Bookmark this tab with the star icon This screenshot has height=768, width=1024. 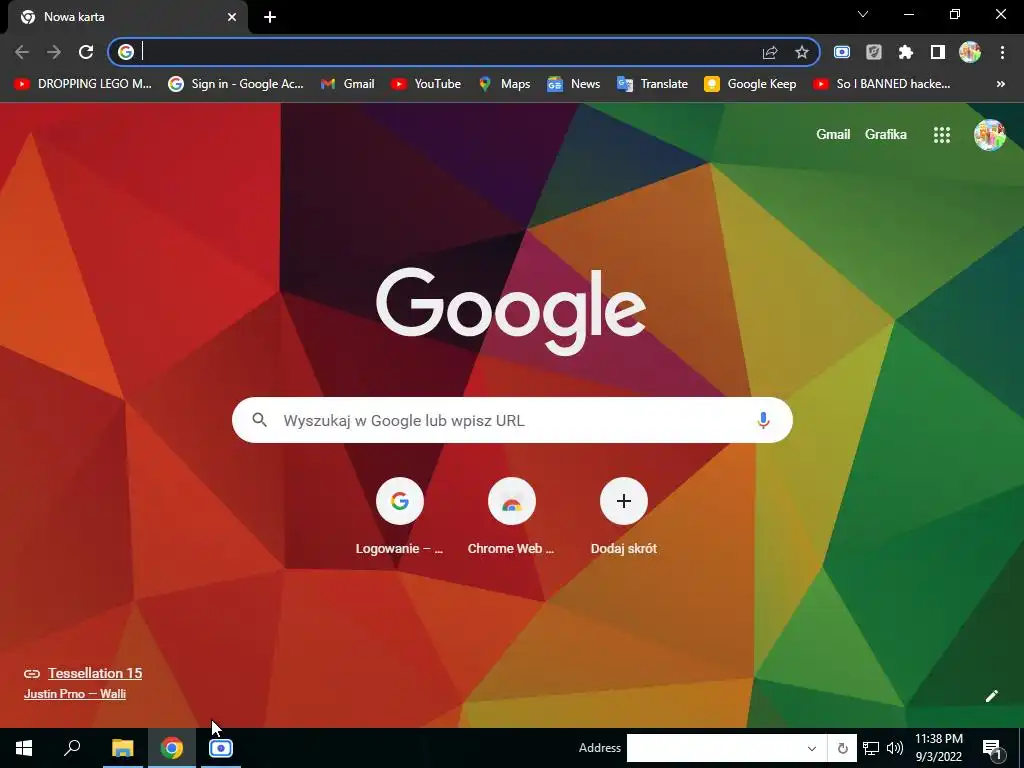coord(802,52)
